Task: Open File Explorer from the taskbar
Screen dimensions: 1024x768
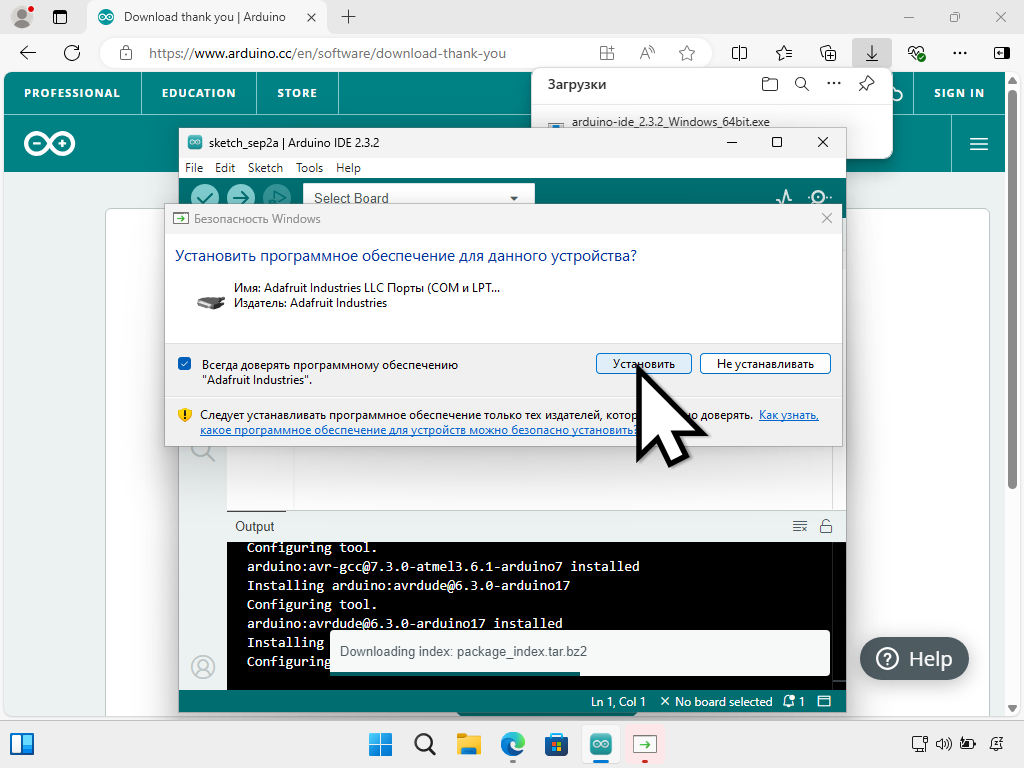Action: 468,744
